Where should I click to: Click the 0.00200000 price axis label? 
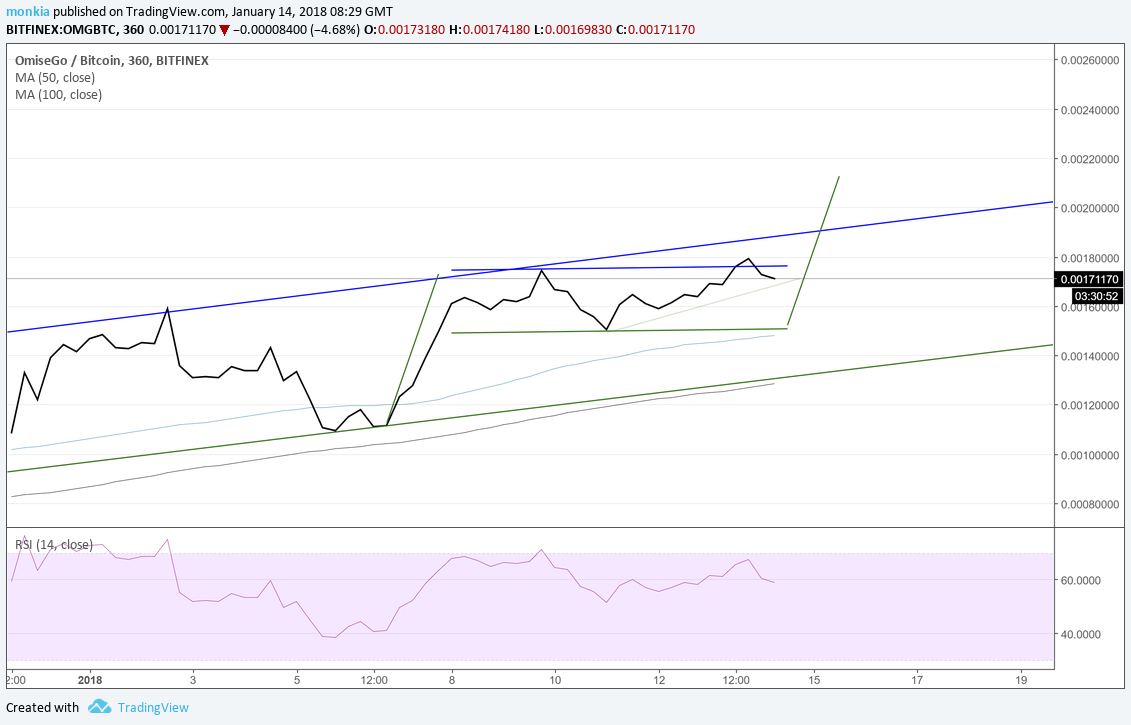(x=1090, y=208)
